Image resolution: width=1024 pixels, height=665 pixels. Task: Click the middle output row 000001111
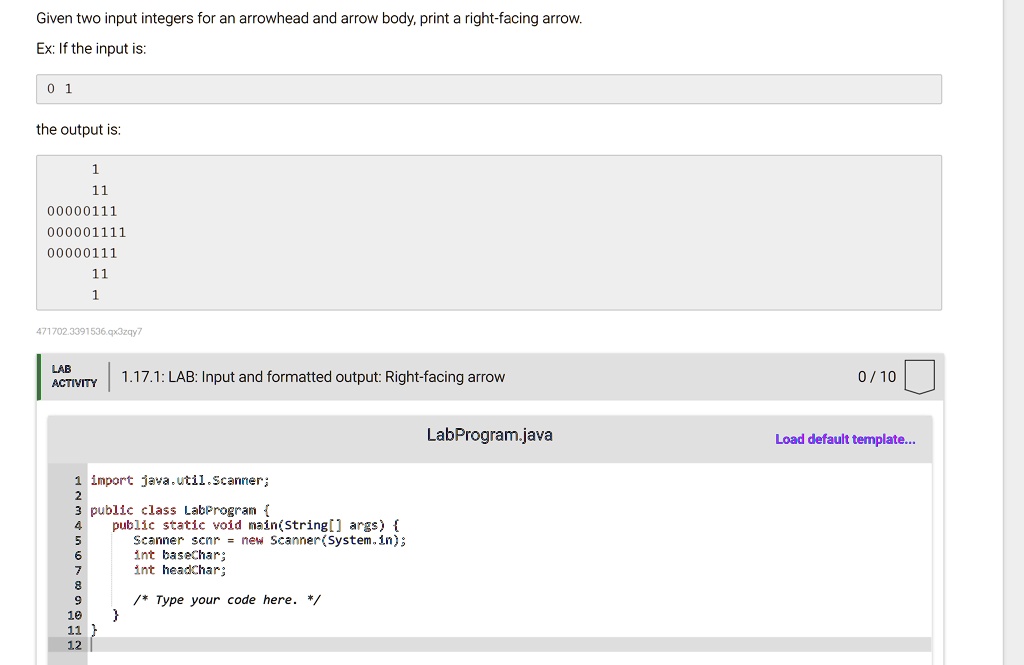[x=87, y=232]
